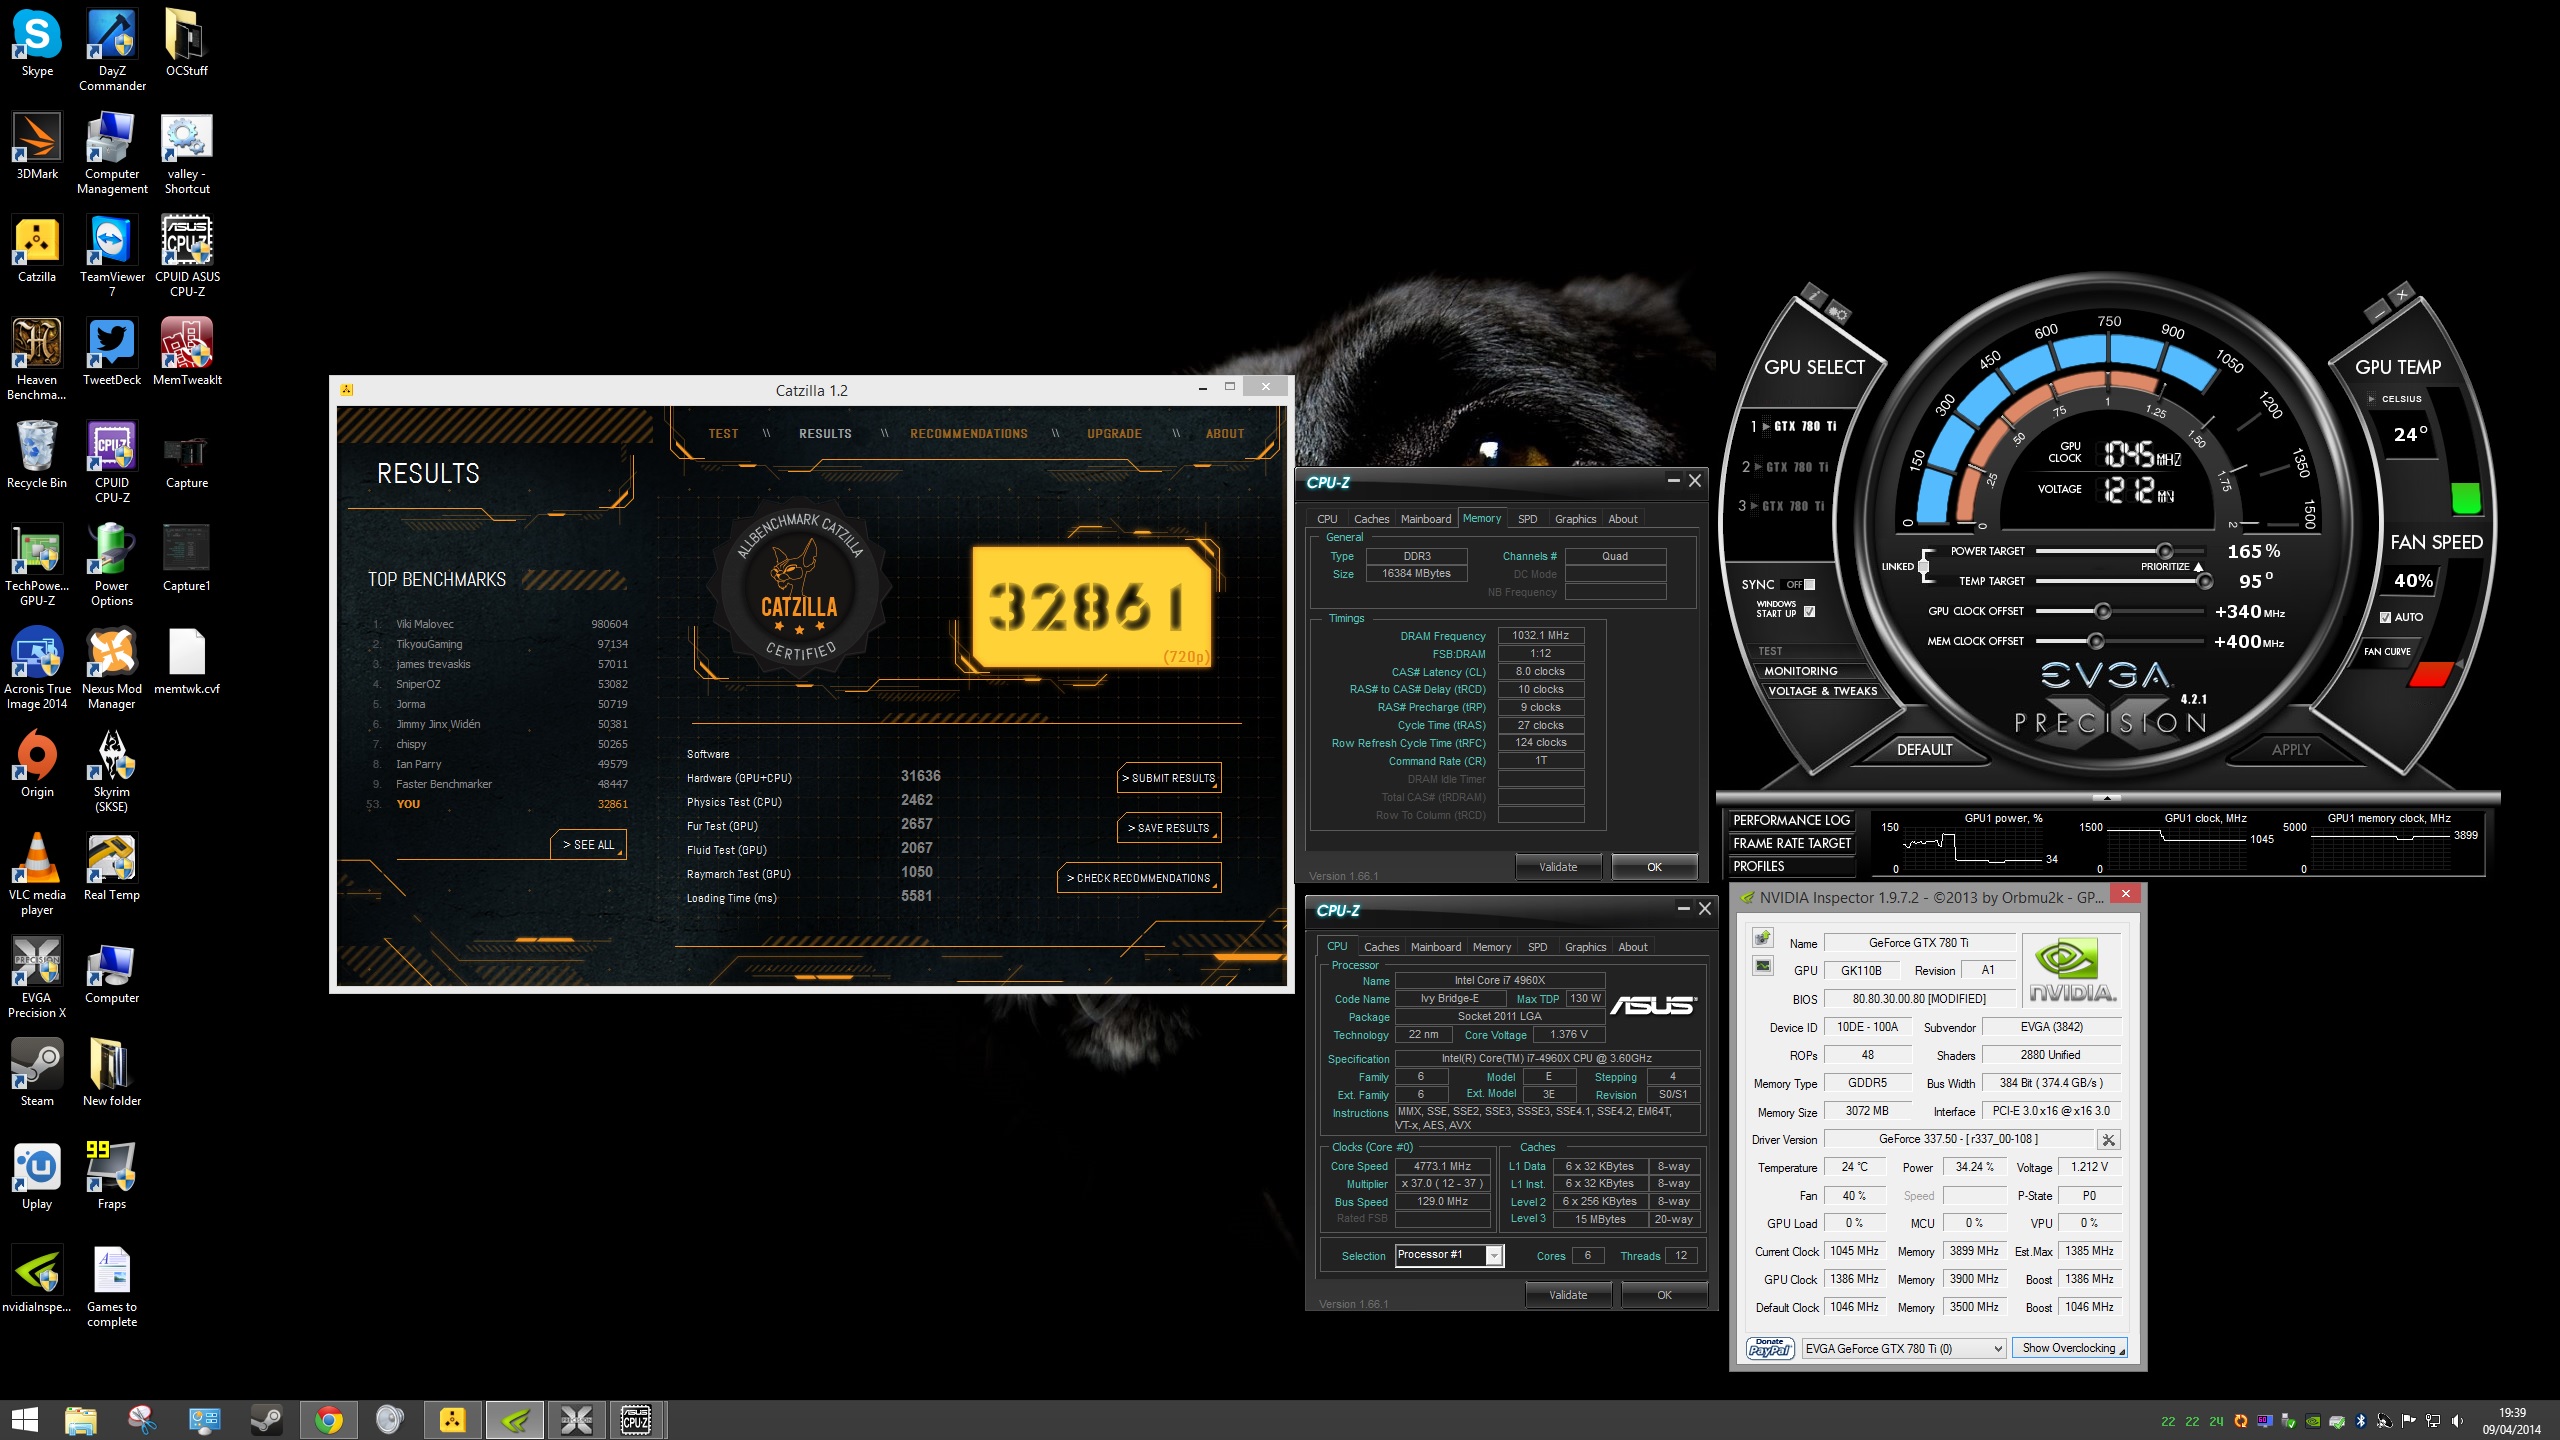
Task: Launch Fraps desktop icon
Action: 112,1176
